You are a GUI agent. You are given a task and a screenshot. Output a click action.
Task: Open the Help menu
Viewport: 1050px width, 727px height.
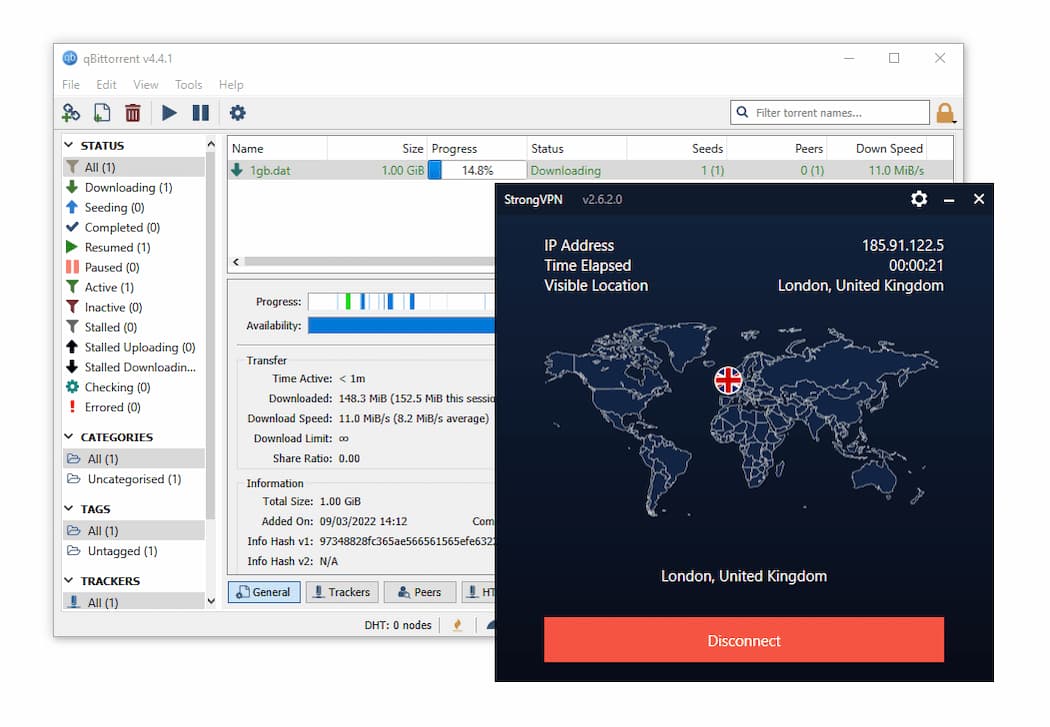pos(231,84)
